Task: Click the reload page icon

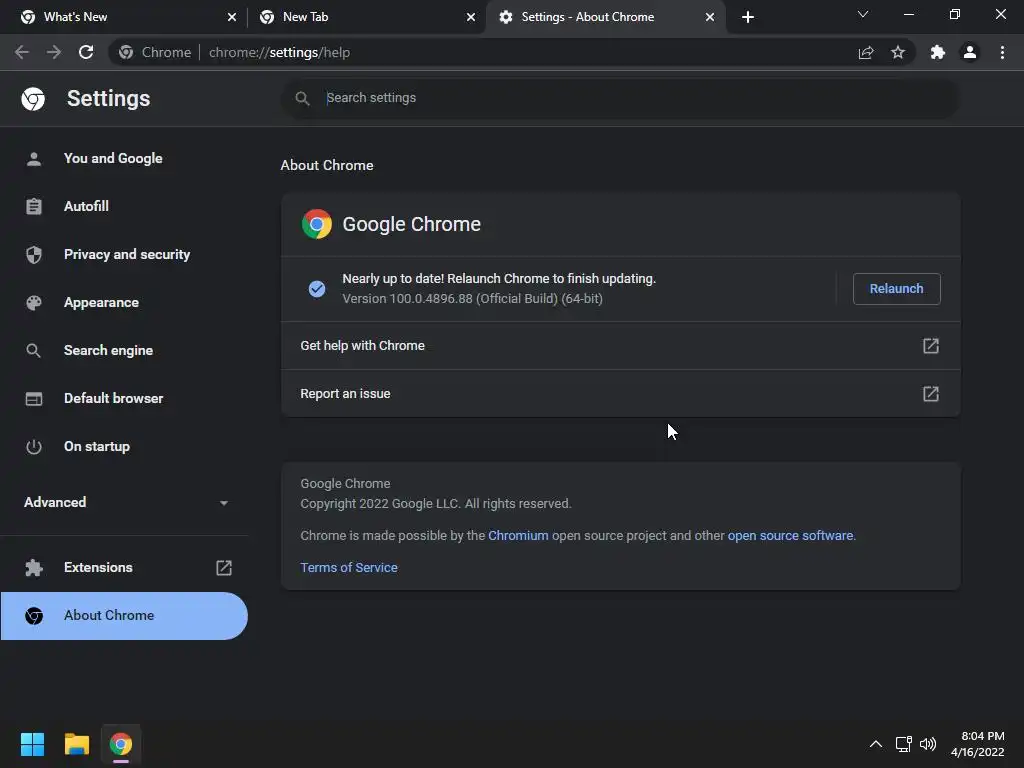Action: (86, 52)
